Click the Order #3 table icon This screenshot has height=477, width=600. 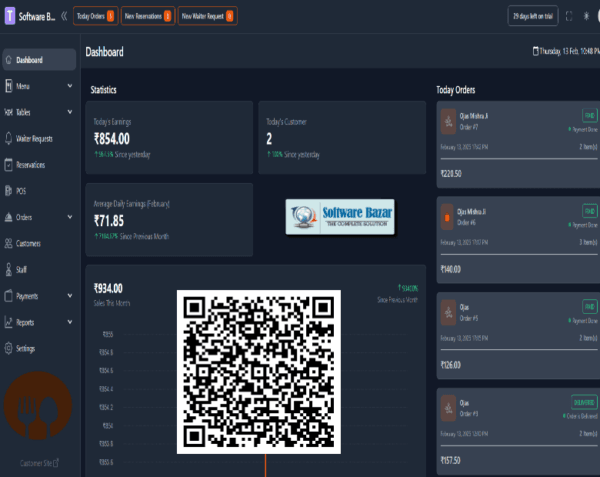(448, 409)
